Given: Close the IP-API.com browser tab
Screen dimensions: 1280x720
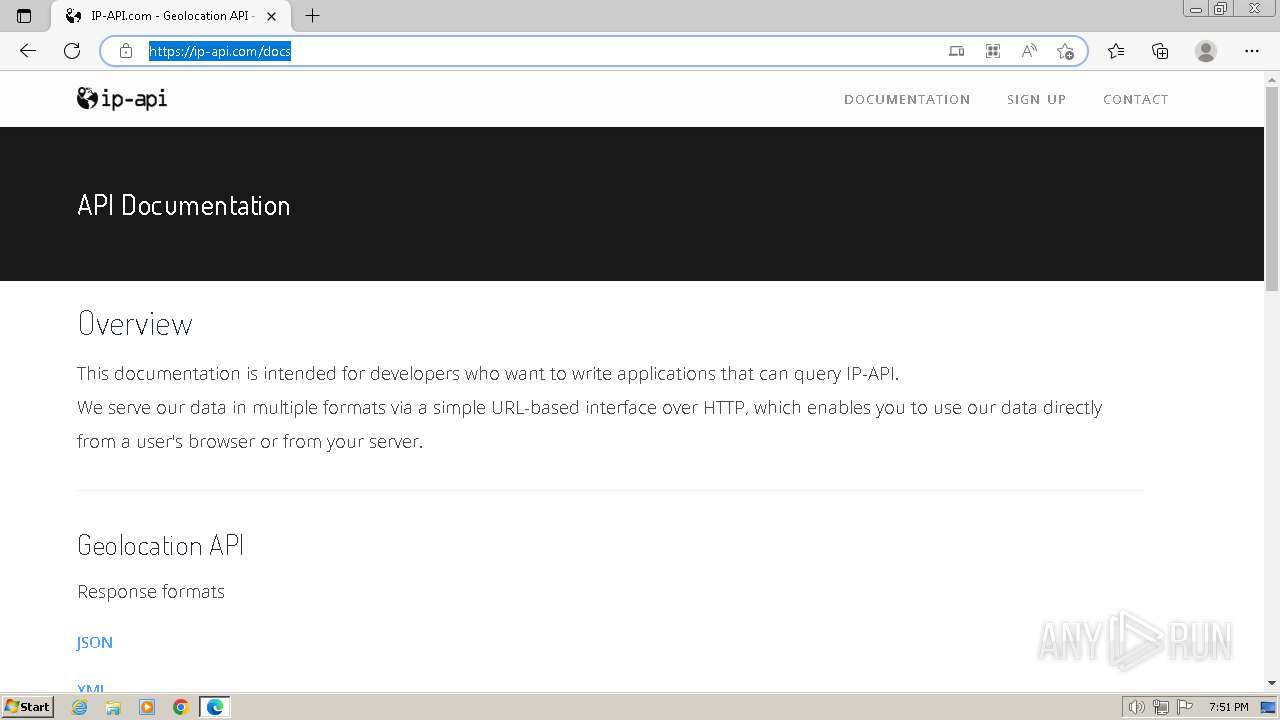Looking at the screenshot, I should point(271,16).
